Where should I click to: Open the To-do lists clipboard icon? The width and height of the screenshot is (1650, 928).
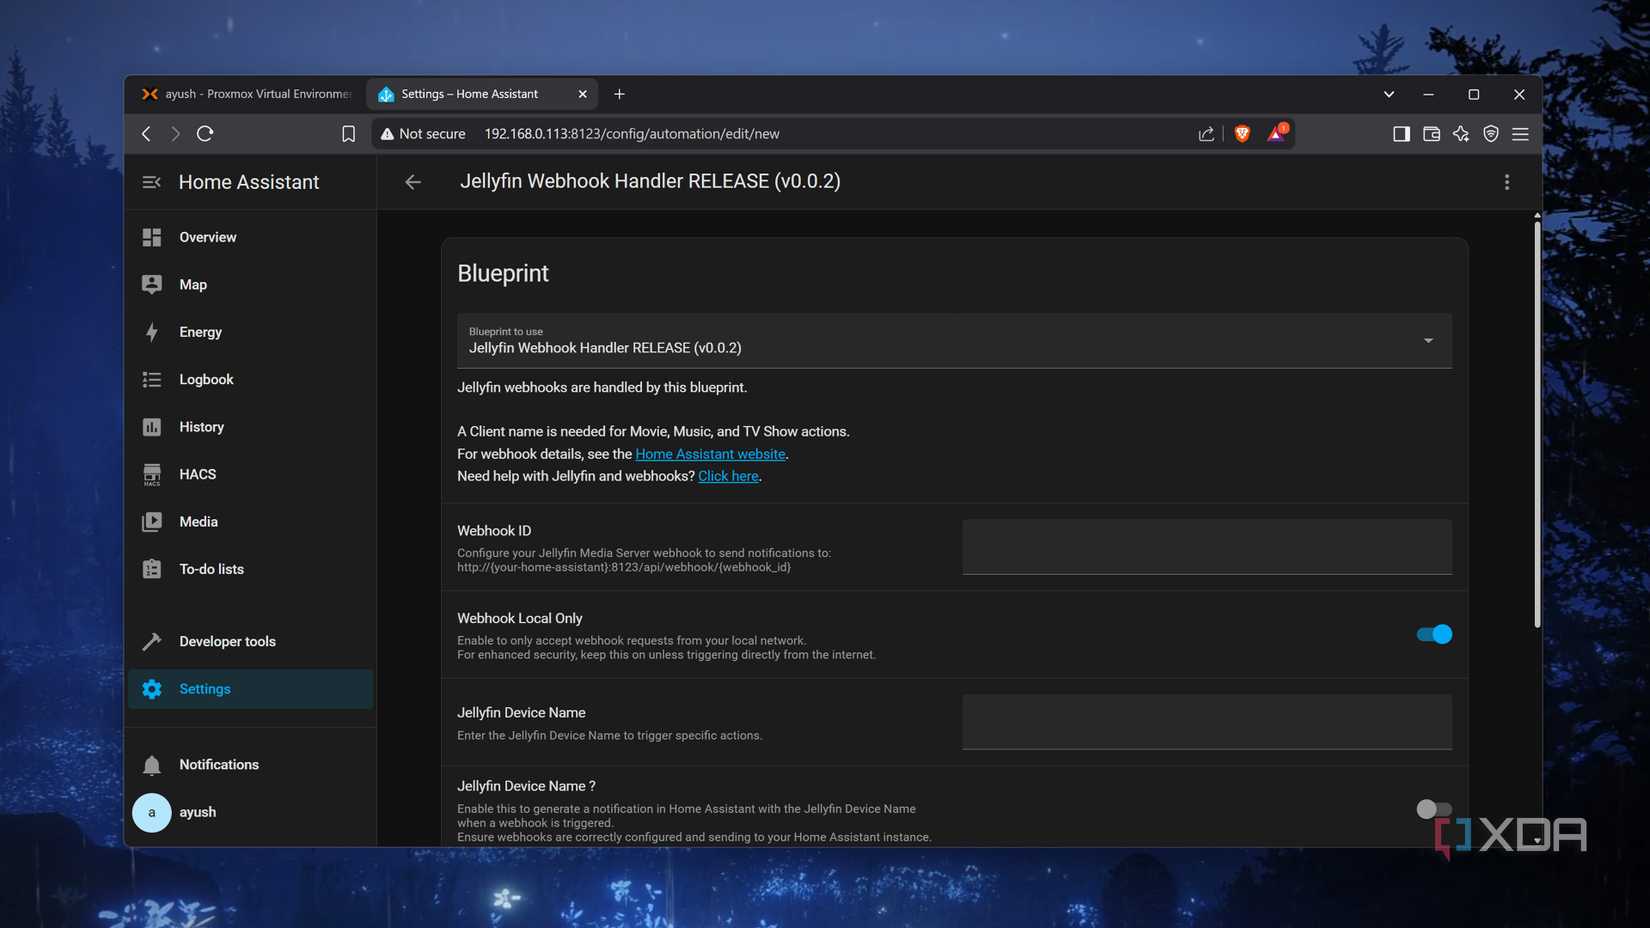[x=151, y=569]
